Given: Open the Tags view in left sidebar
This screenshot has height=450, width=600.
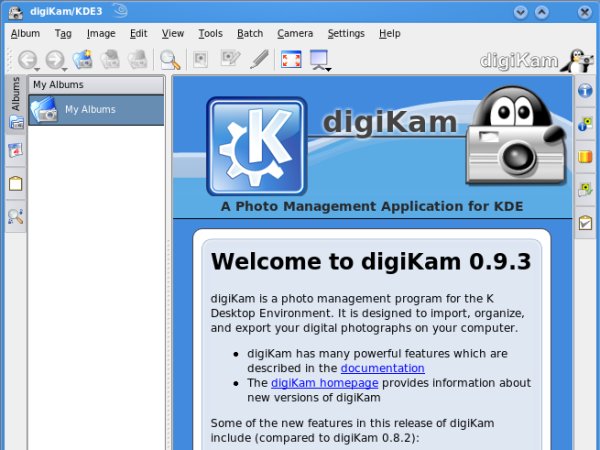Looking at the screenshot, I should 16,184.
